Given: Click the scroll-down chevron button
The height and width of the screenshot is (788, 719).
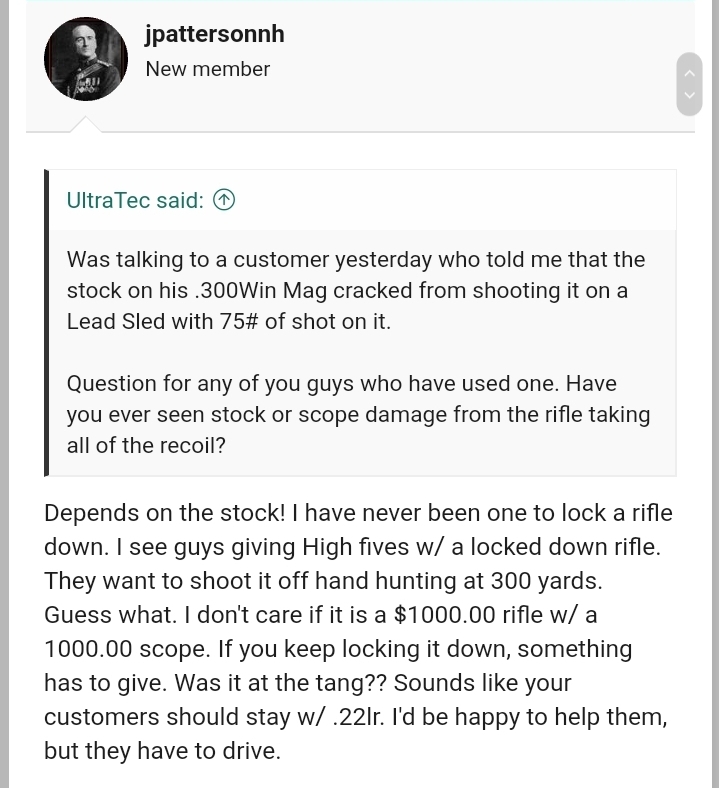Looking at the screenshot, I should pos(689,96).
